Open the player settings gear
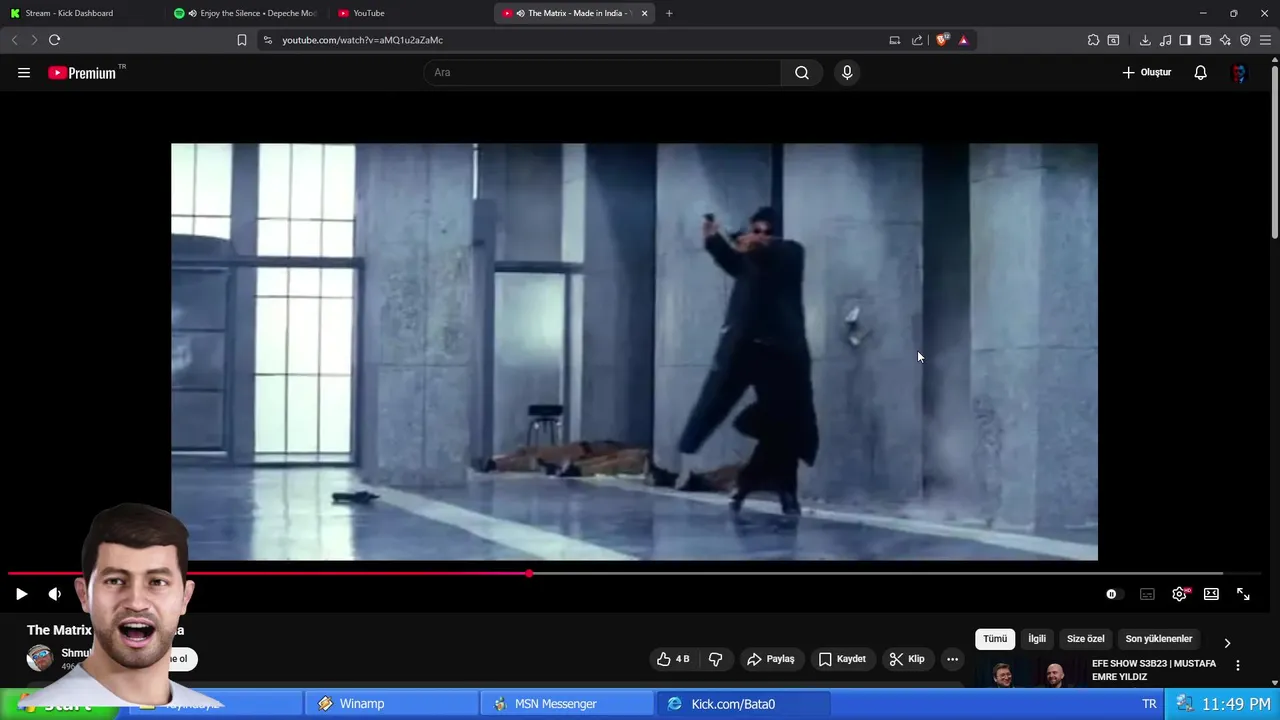The image size is (1280, 720). coord(1180,594)
